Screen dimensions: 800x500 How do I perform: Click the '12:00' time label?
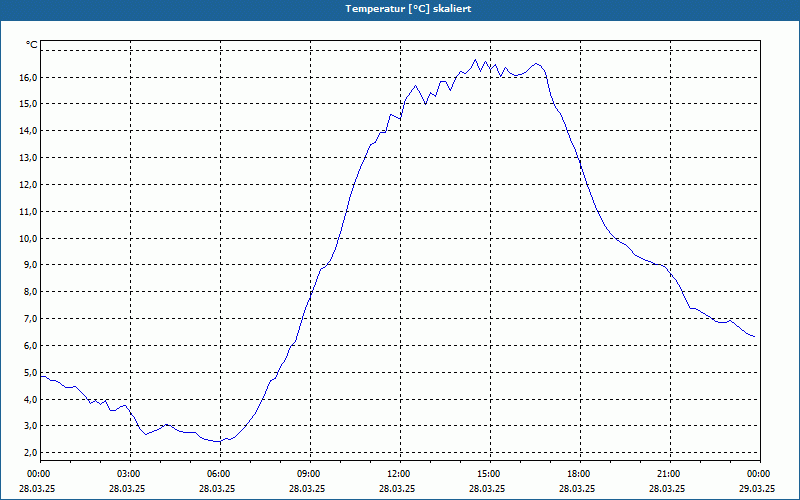click(x=399, y=474)
